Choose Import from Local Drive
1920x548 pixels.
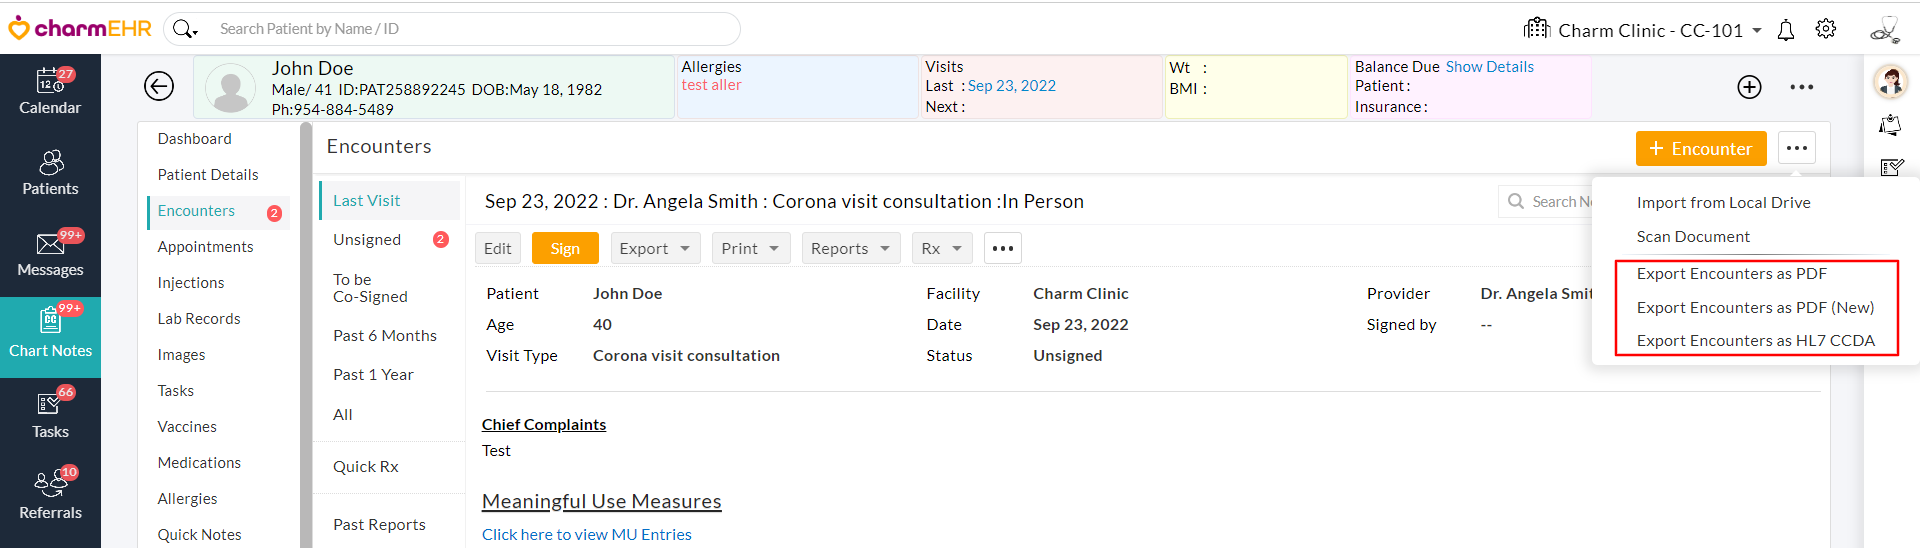[x=1723, y=203]
